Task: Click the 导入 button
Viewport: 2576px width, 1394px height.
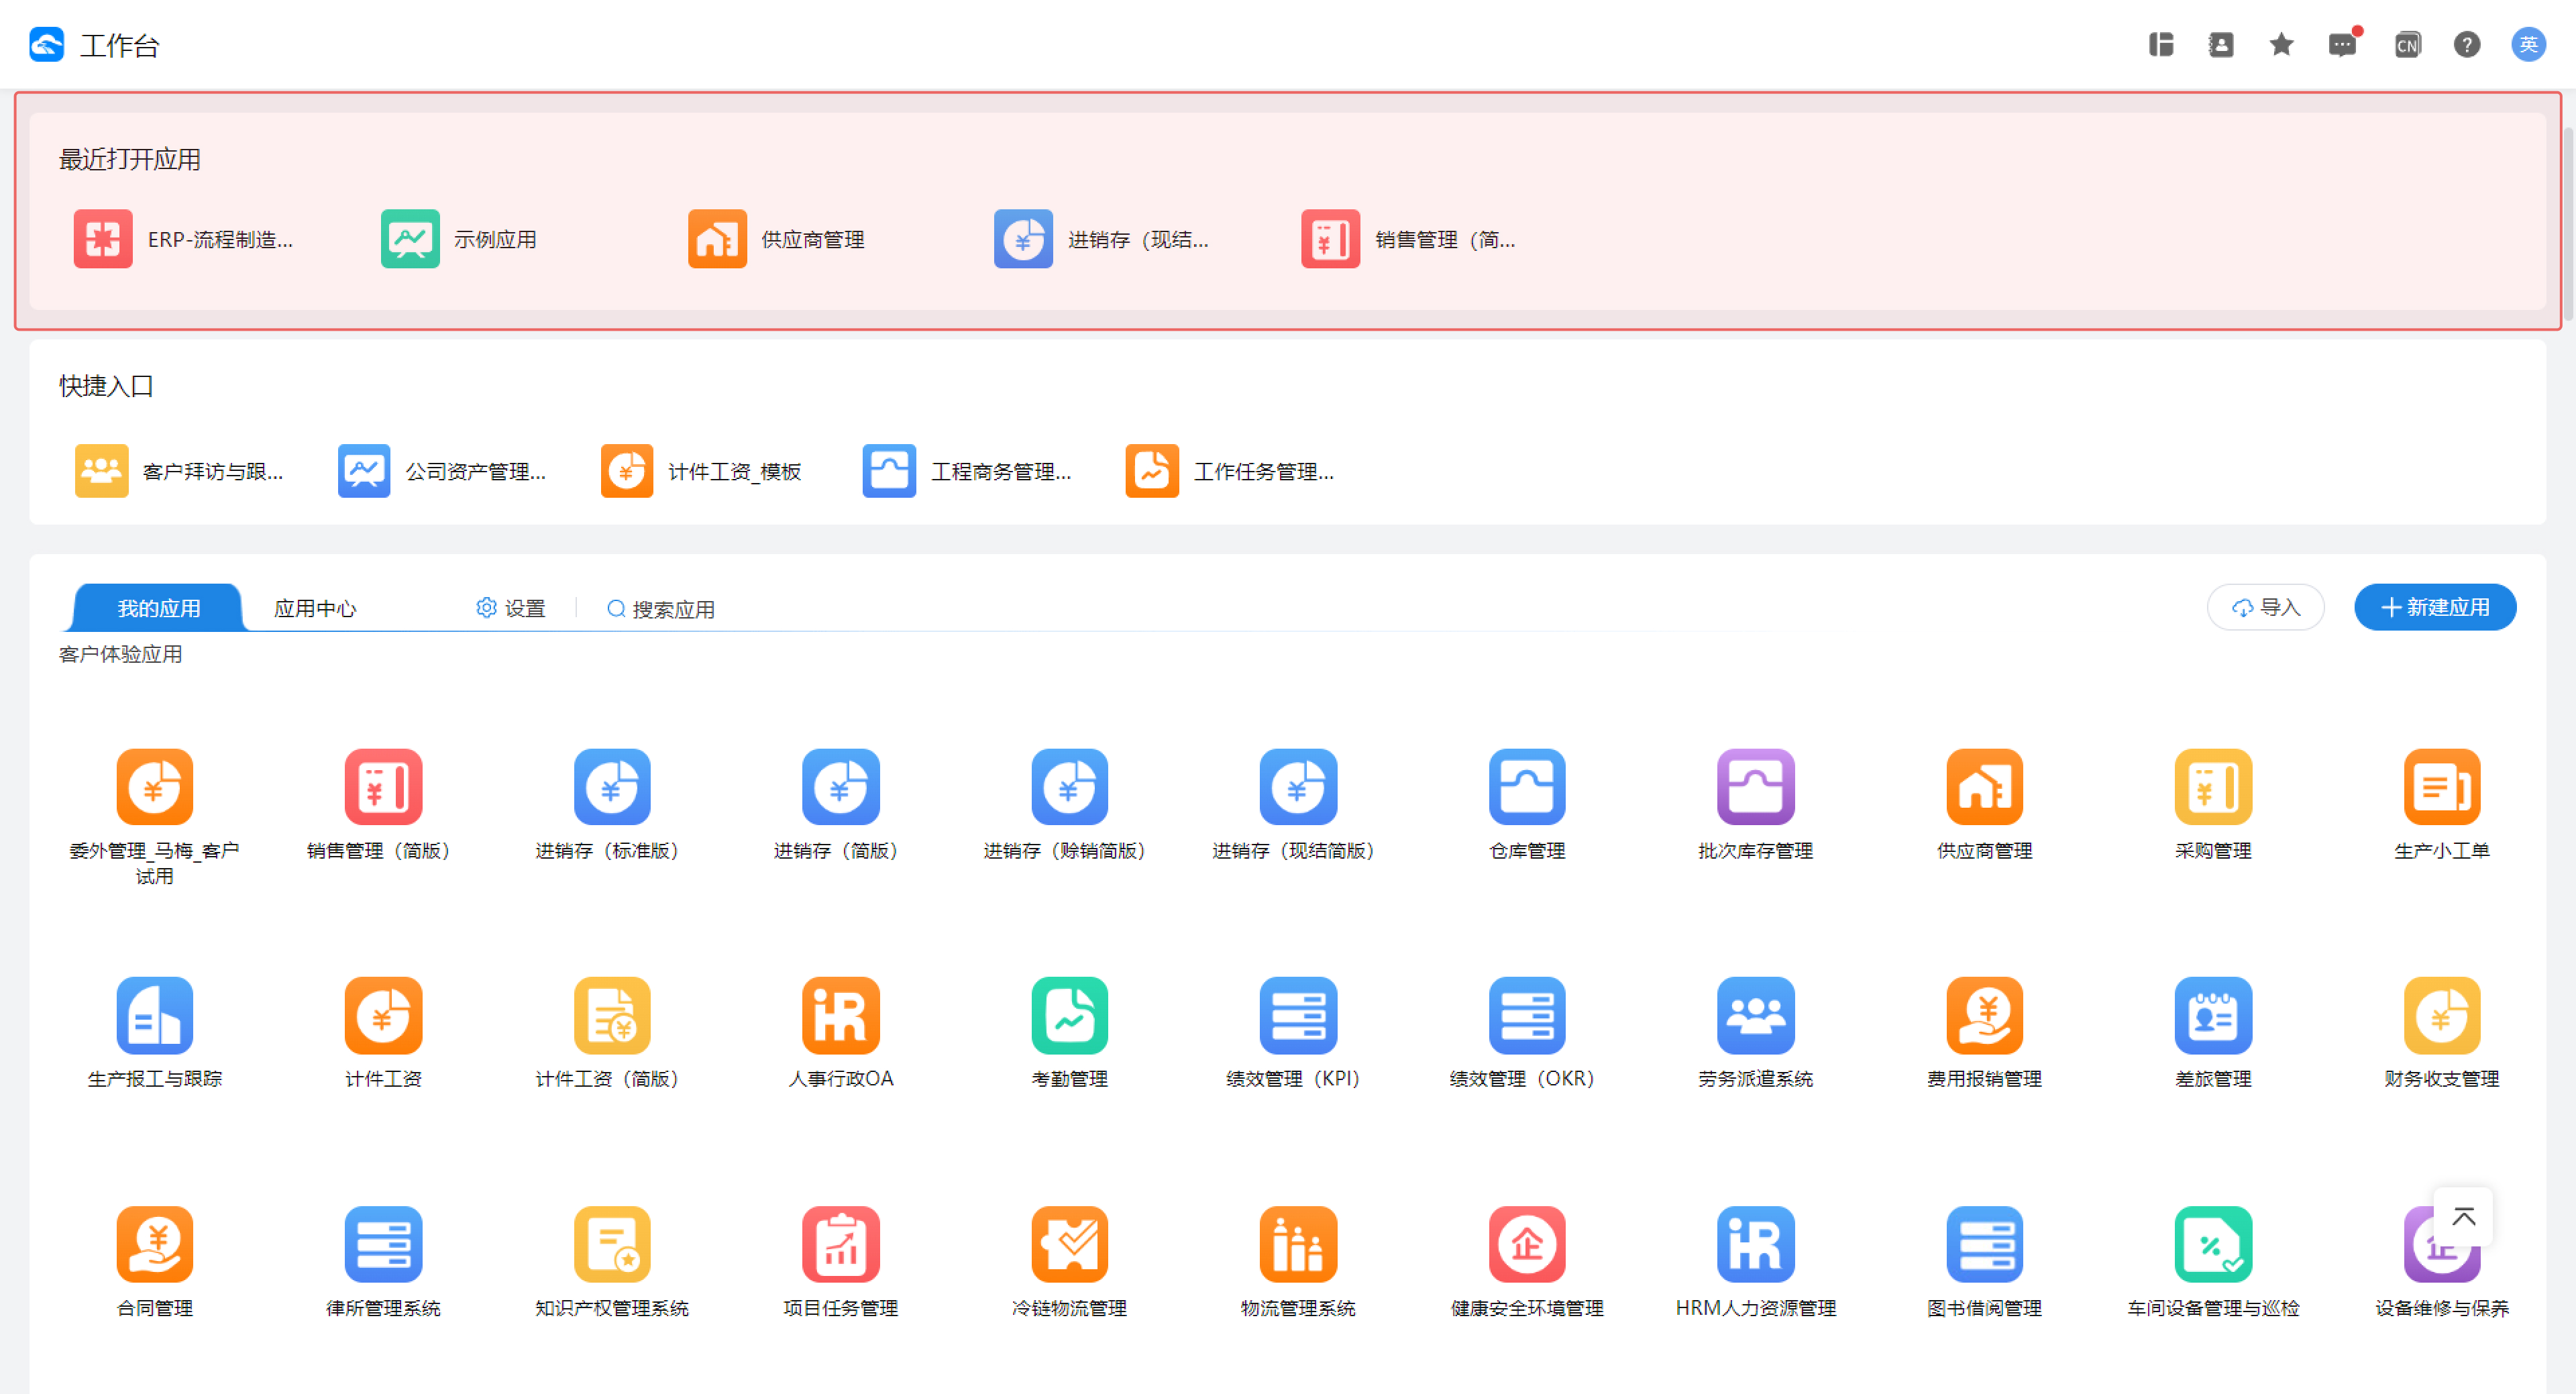Action: click(x=2265, y=607)
